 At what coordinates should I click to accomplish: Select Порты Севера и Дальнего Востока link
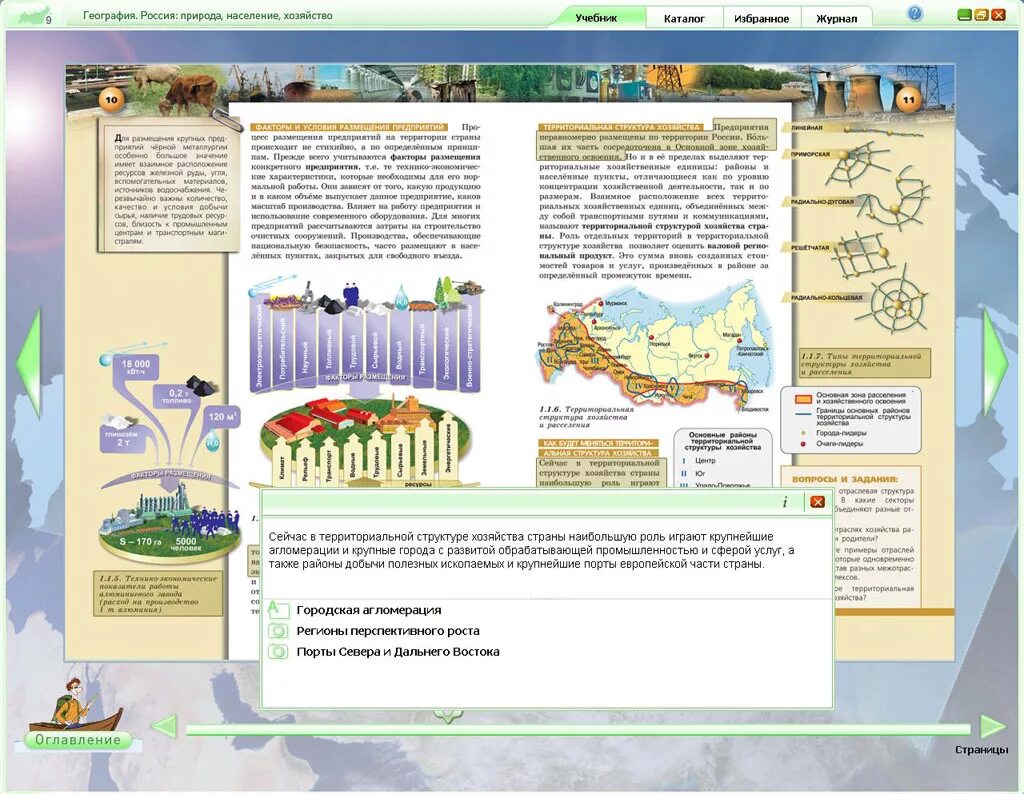[398, 652]
